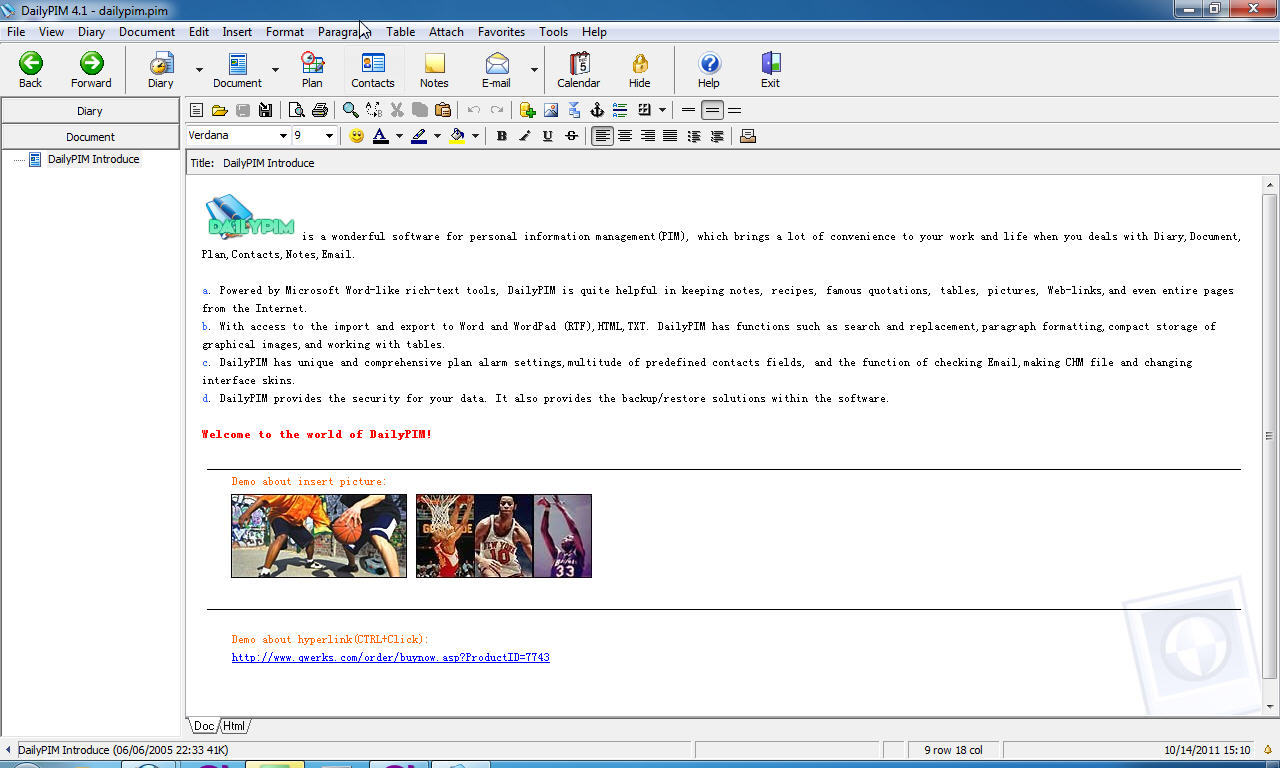Open the Plan module
This screenshot has width=1280, height=768.
pos(312,70)
